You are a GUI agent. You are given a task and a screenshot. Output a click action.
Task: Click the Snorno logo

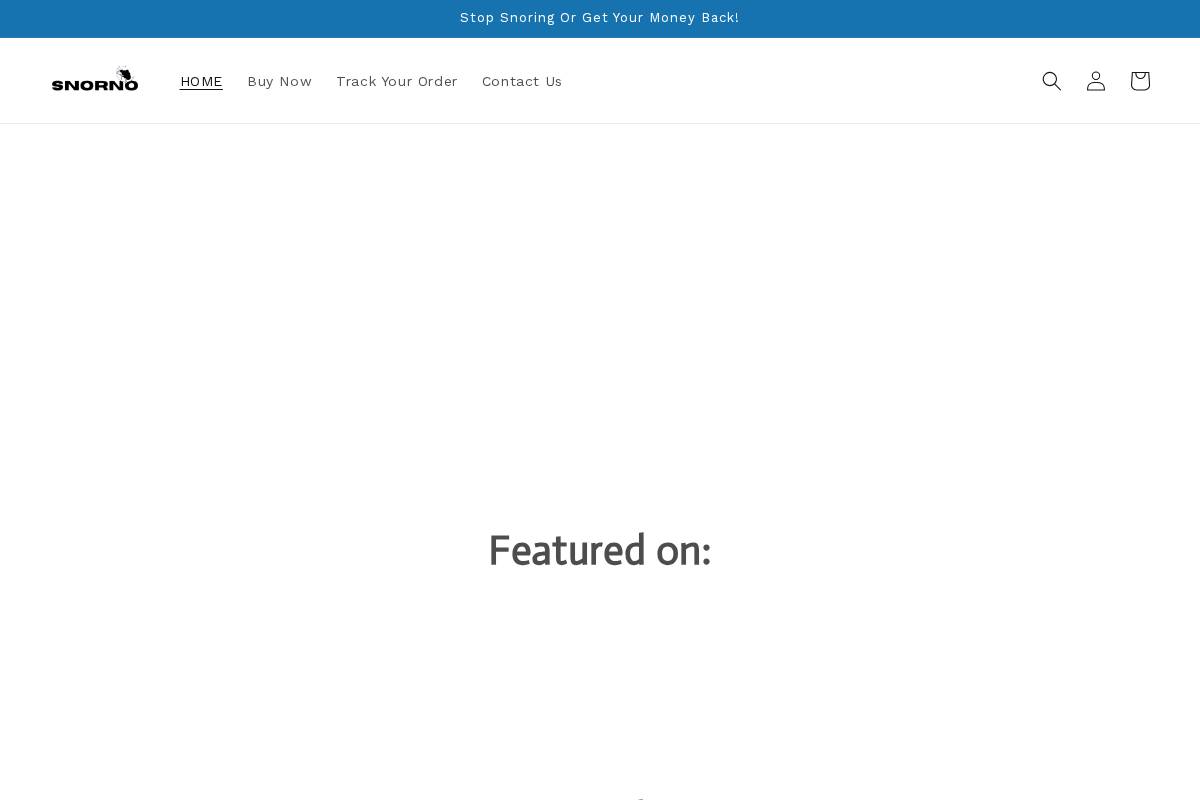(x=95, y=80)
